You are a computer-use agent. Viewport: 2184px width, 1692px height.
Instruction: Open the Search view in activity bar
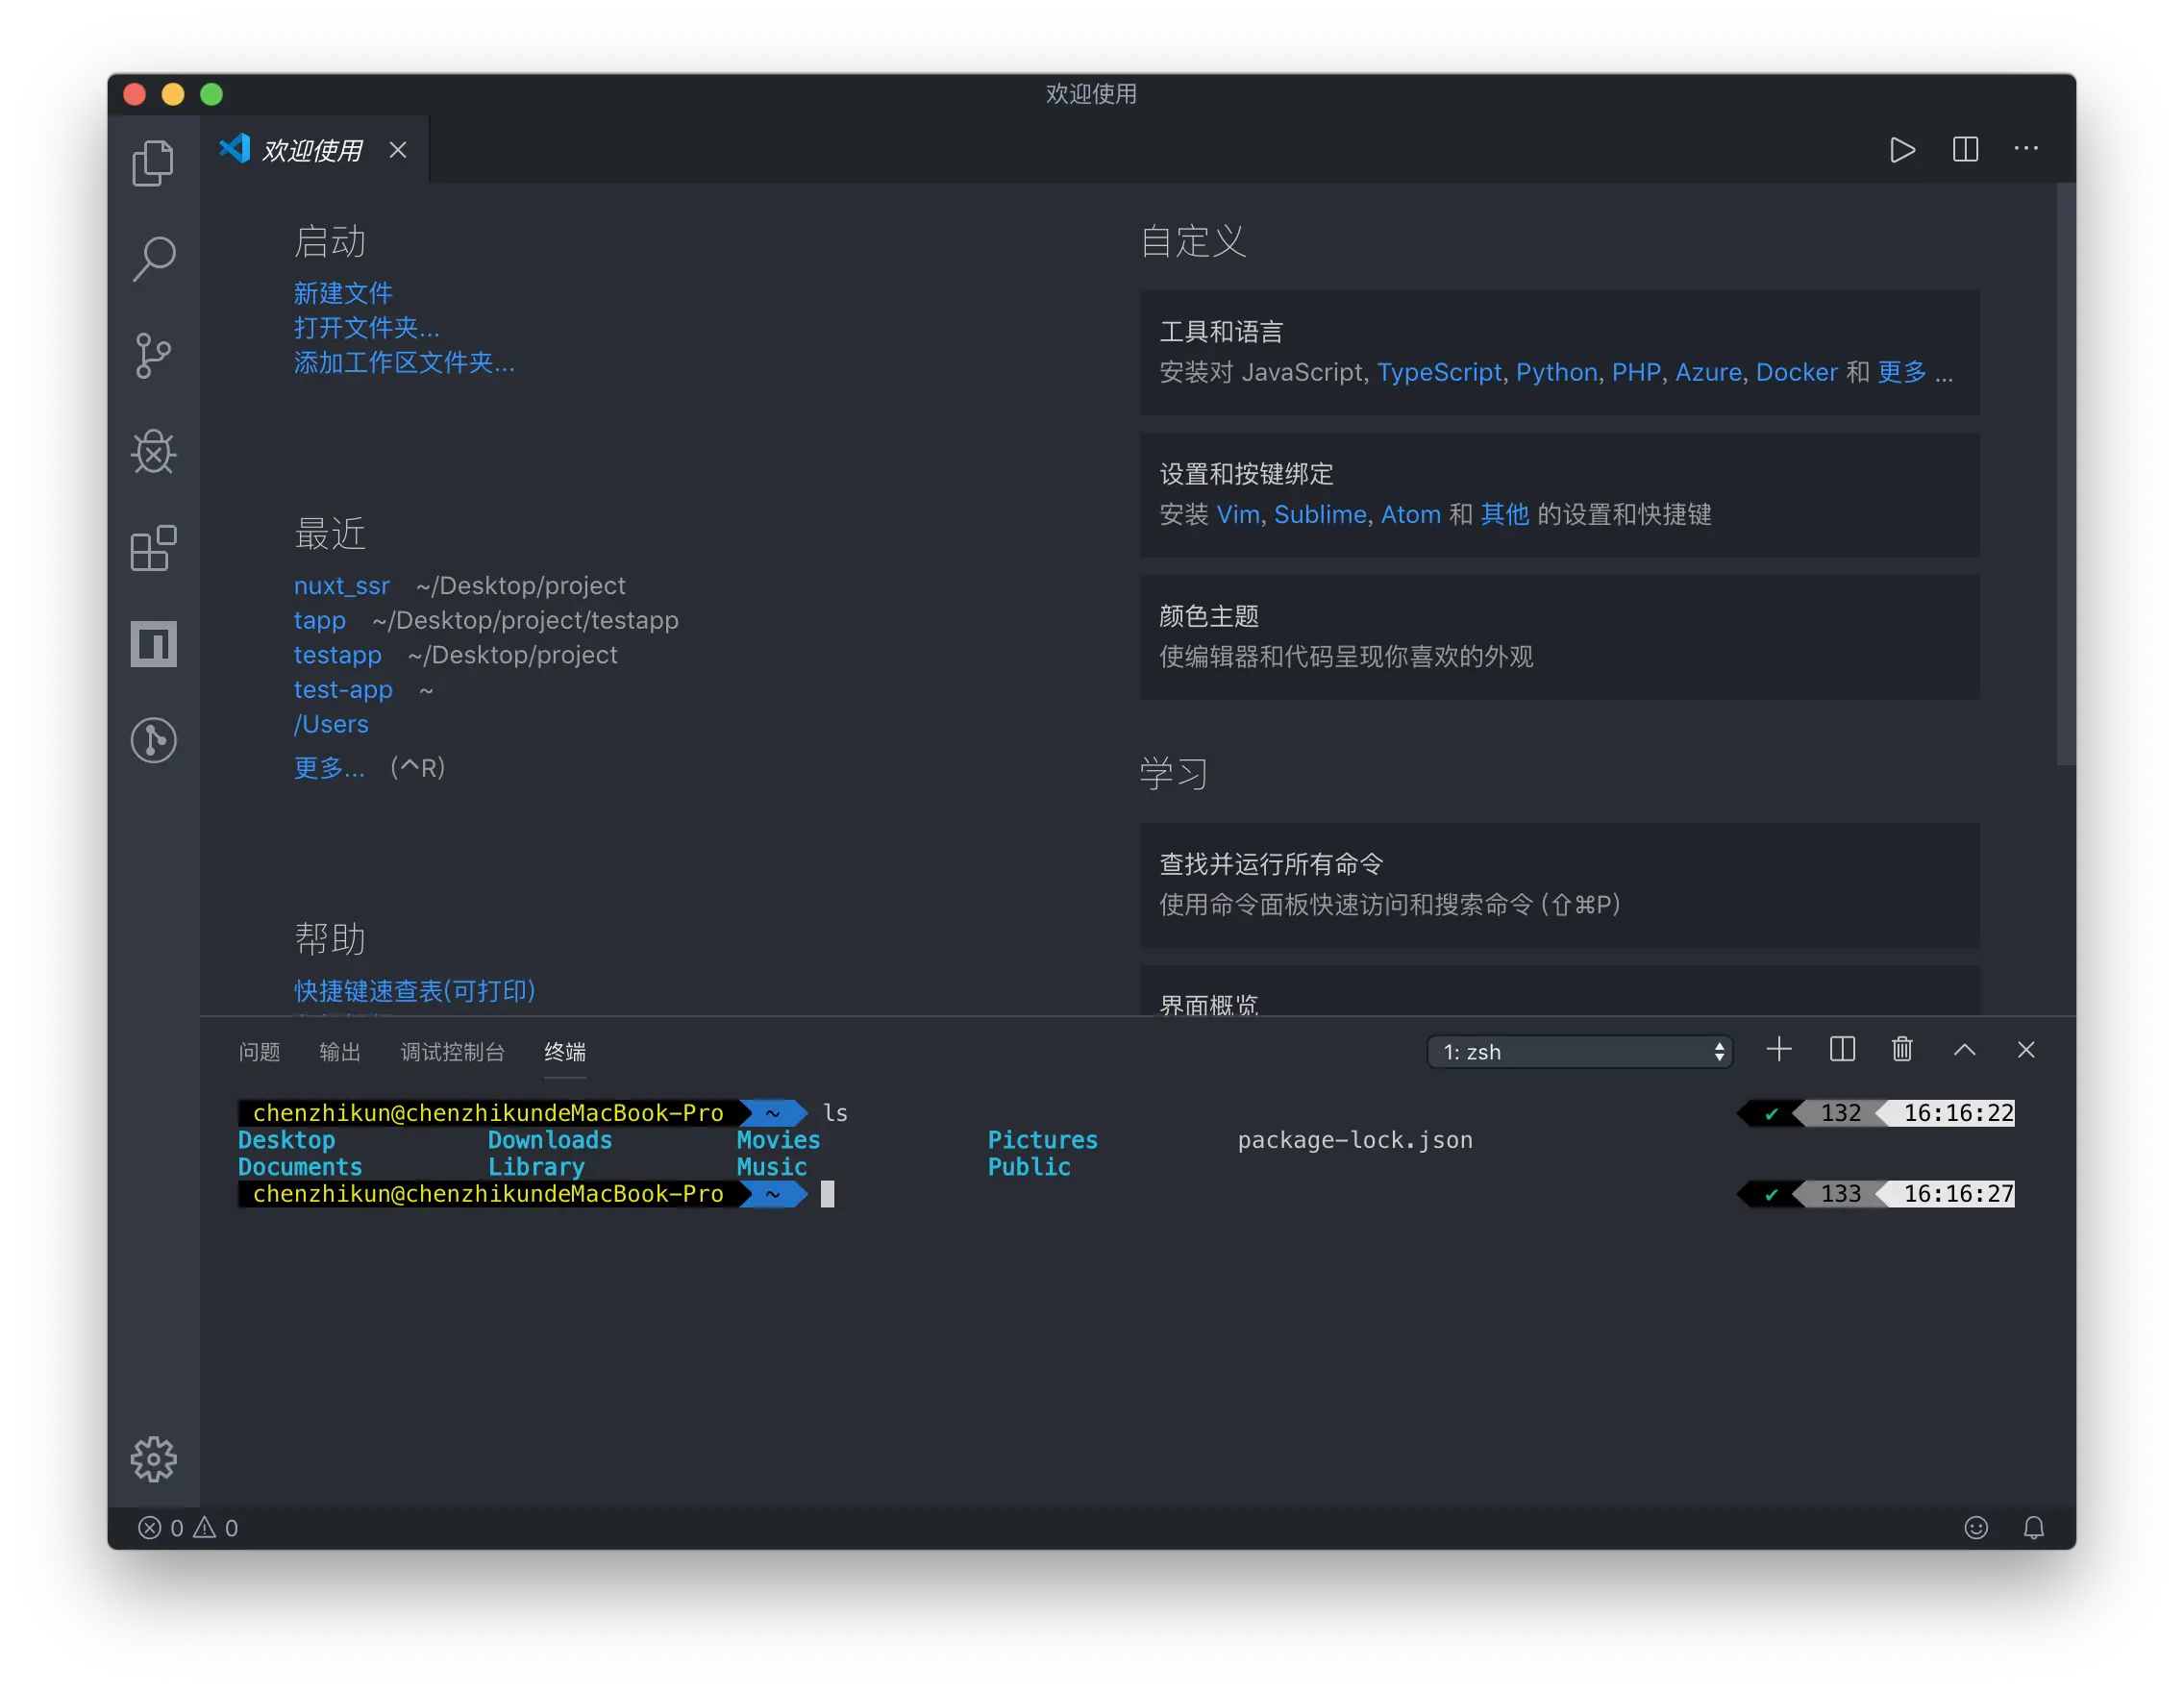click(153, 259)
